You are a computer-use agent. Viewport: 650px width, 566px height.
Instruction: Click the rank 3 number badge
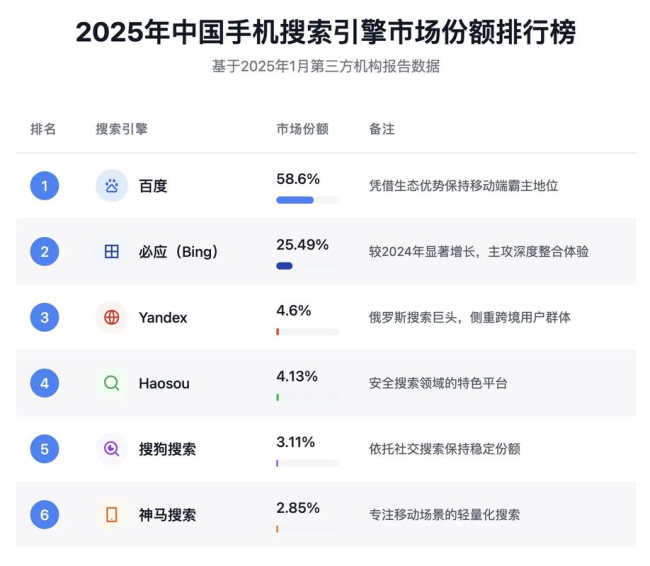(x=44, y=318)
